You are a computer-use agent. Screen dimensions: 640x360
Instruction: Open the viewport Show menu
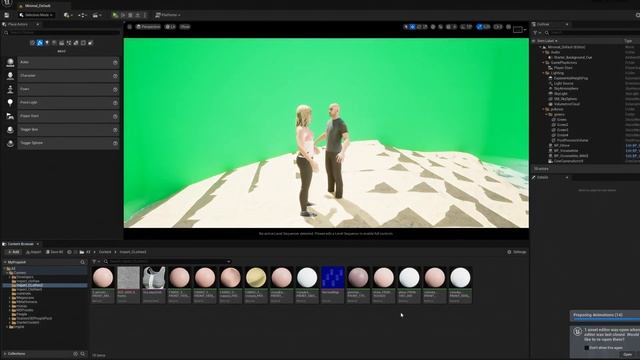point(185,27)
